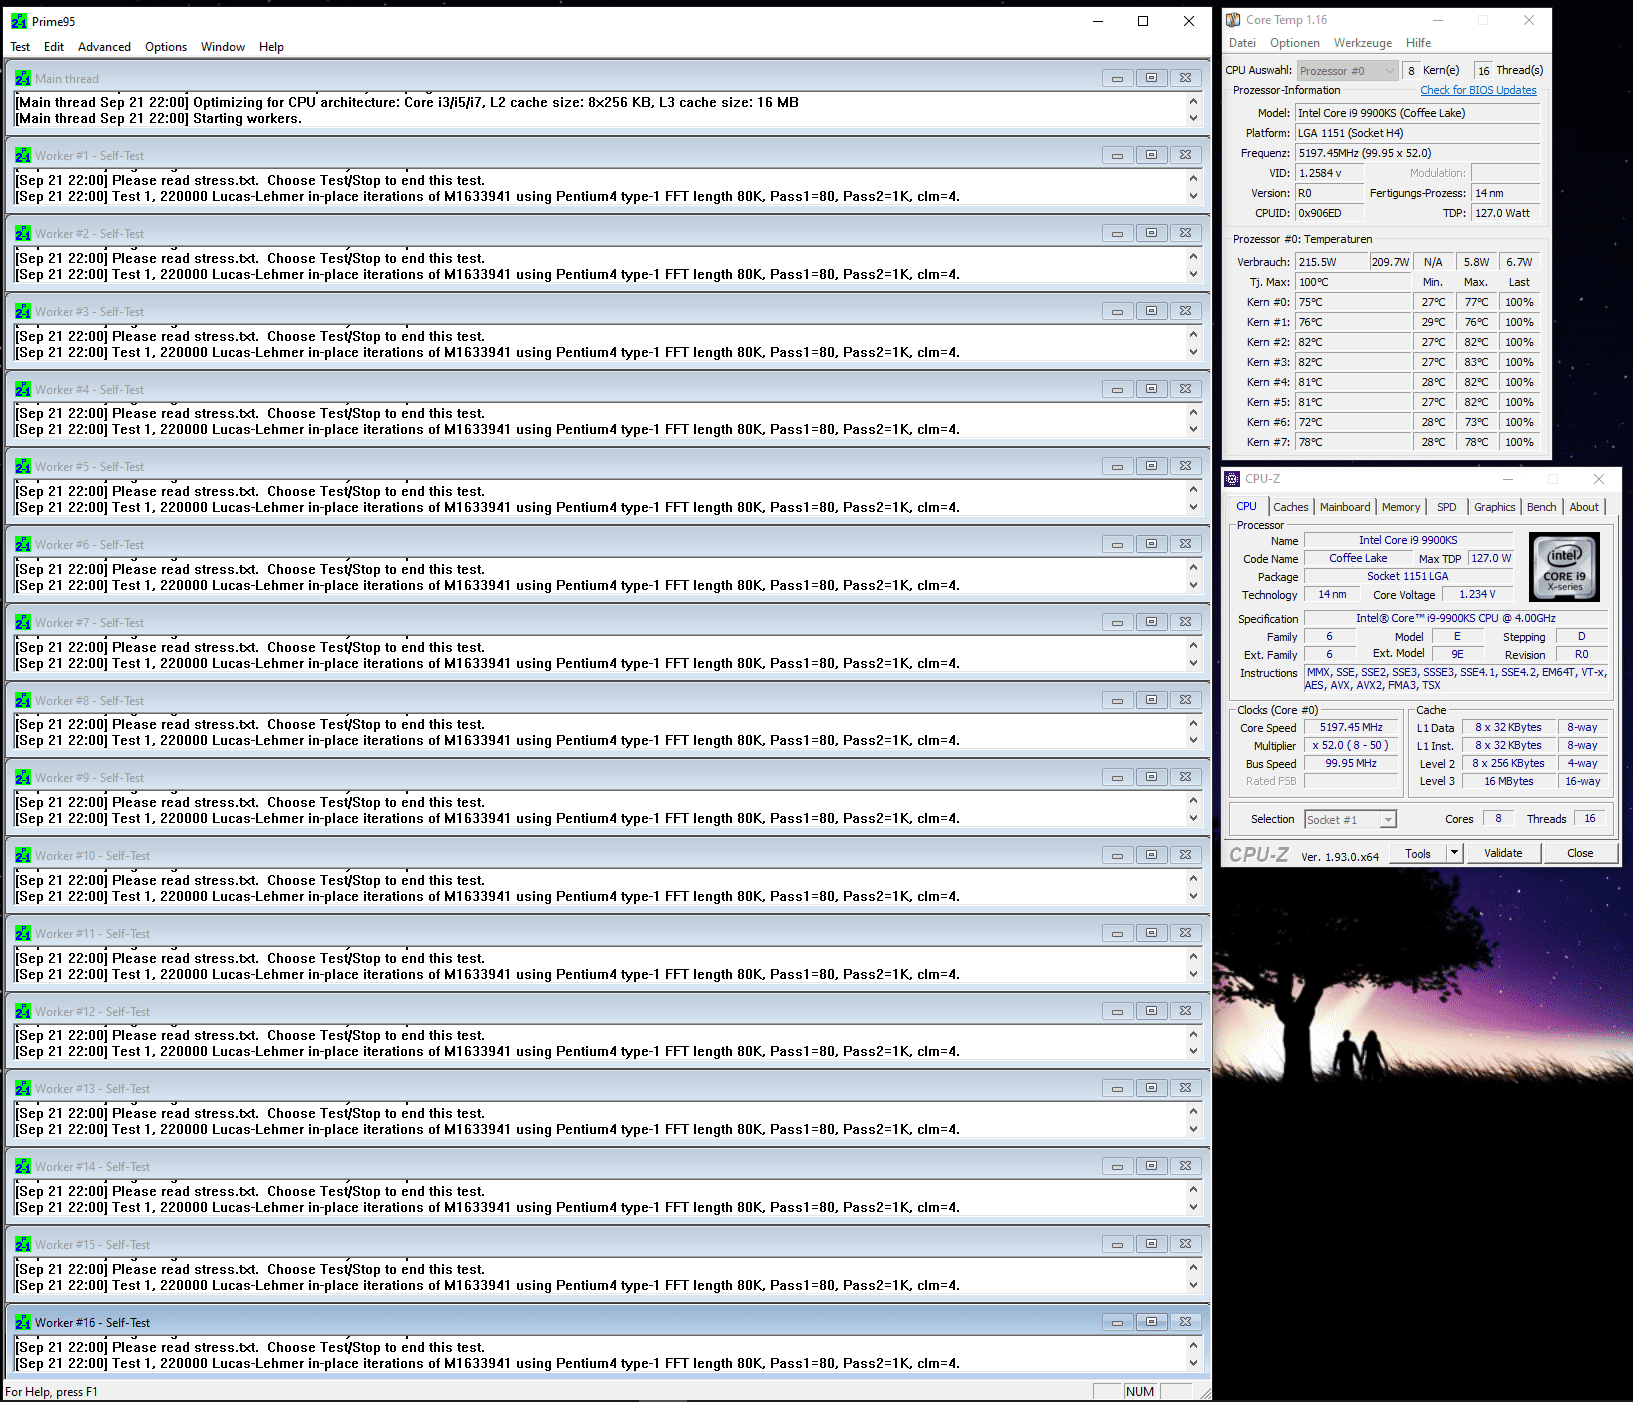
Task: Click the Core Voltage value 1.234 V
Action: 1477,594
